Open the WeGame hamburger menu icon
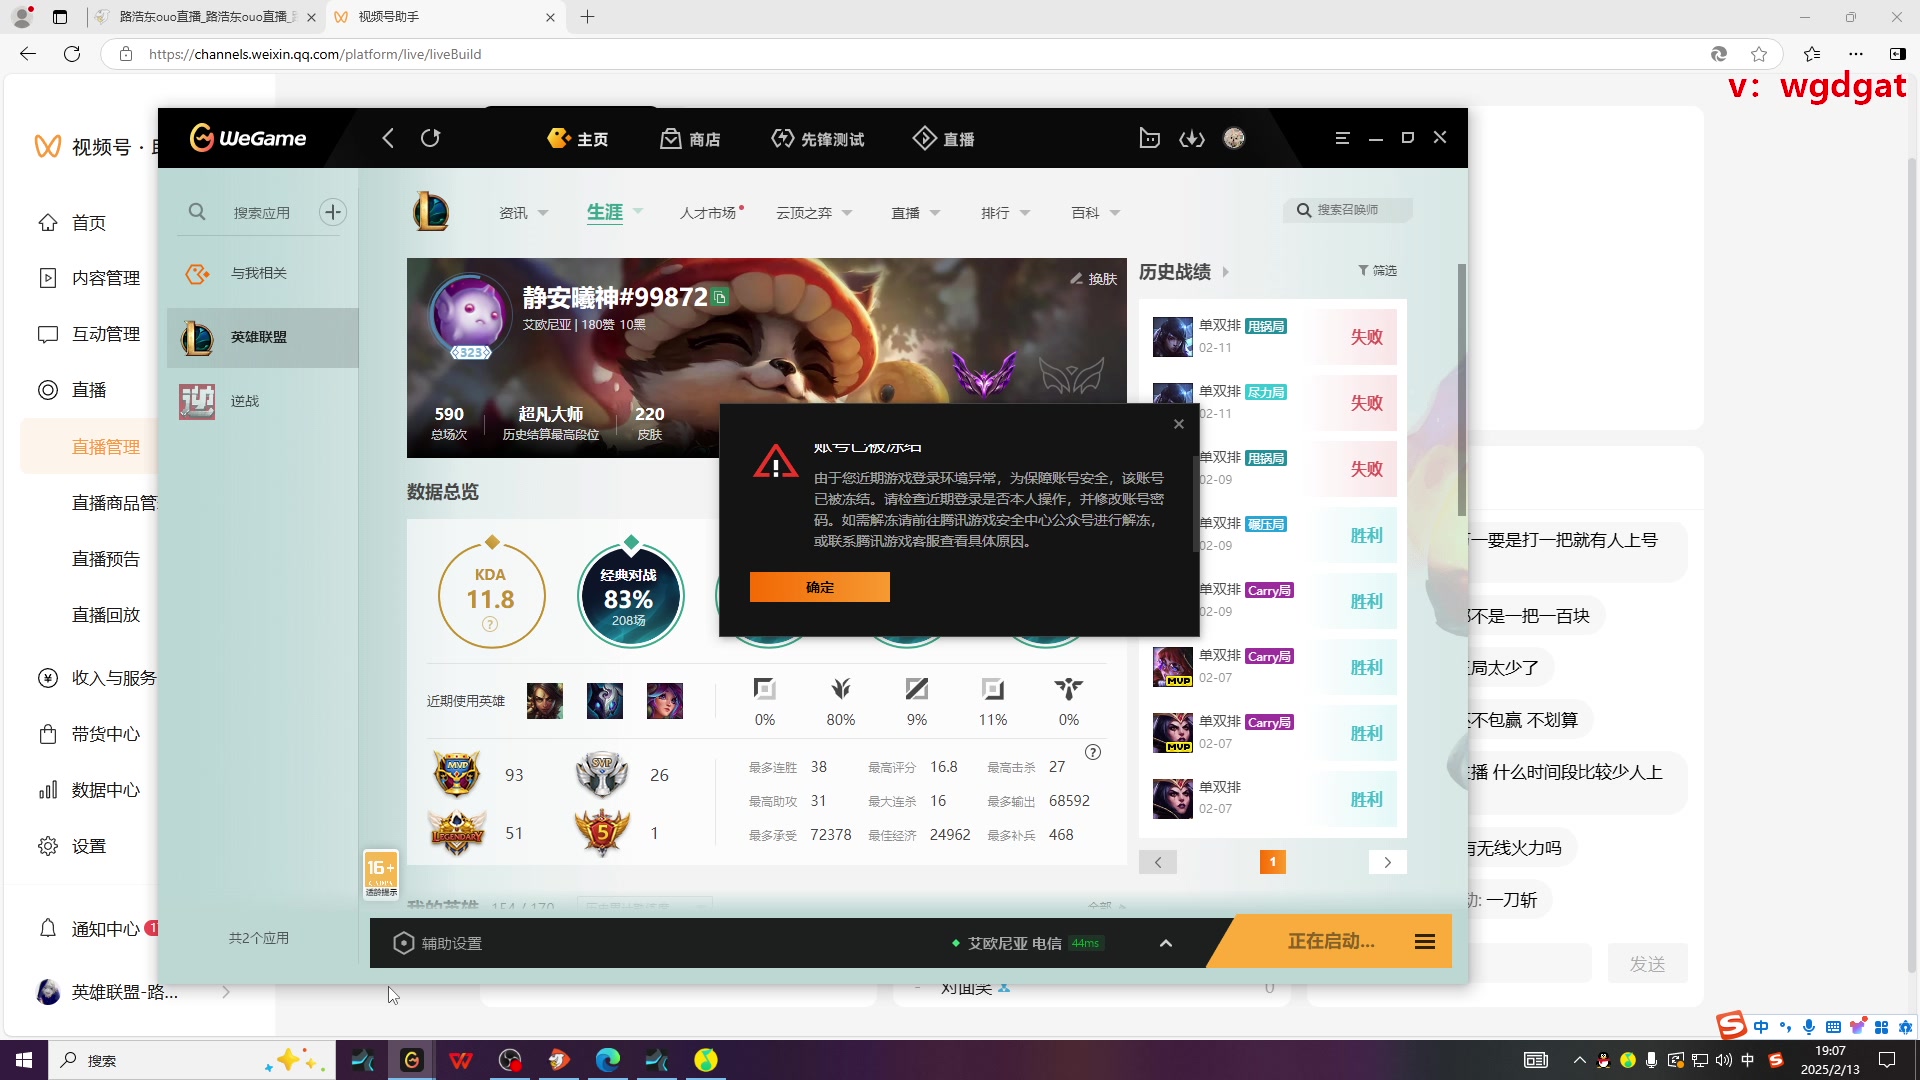Viewport: 1920px width, 1080px height. (1343, 138)
